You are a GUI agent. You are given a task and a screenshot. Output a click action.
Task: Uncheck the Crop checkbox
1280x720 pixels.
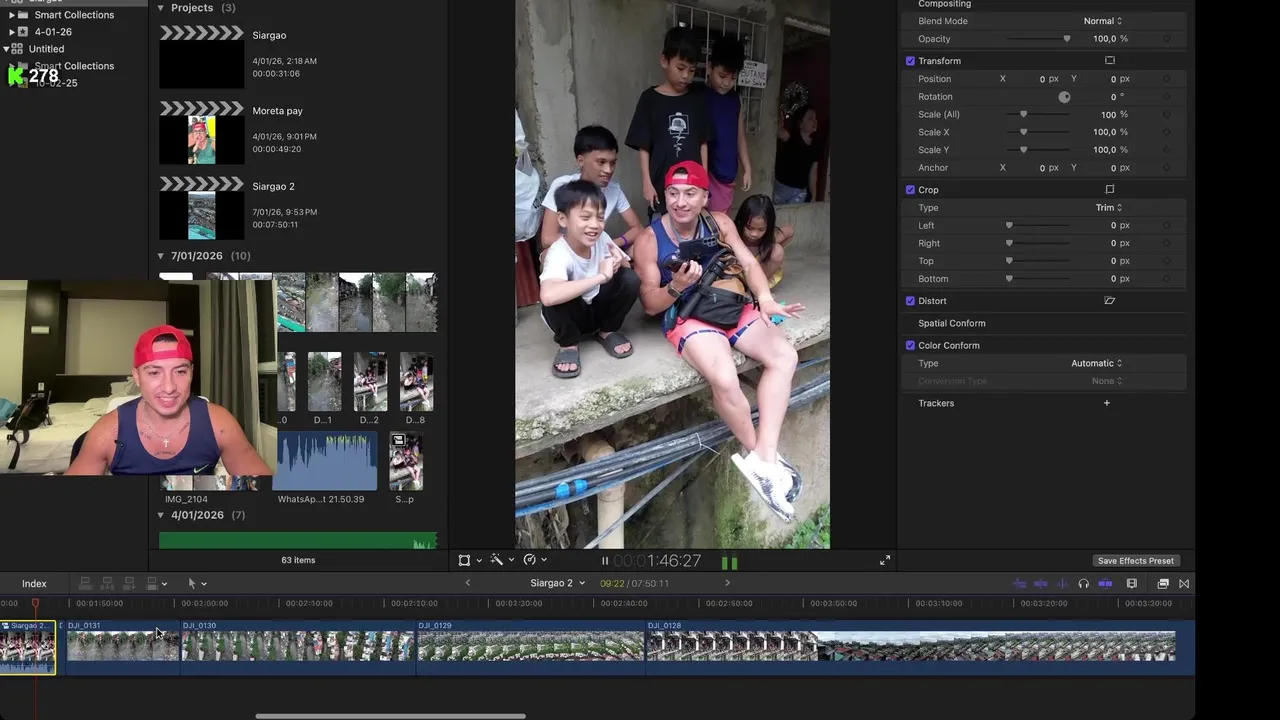pyautogui.click(x=910, y=190)
